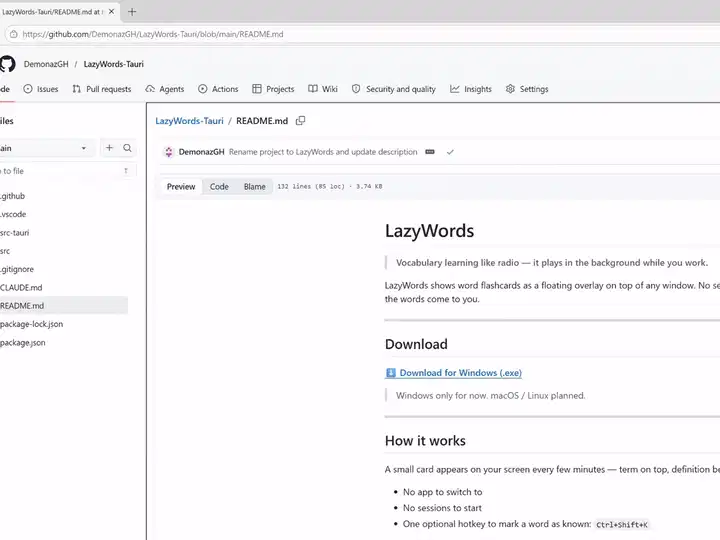
Task: Click the Projects table icon
Action: pyautogui.click(x=257, y=89)
